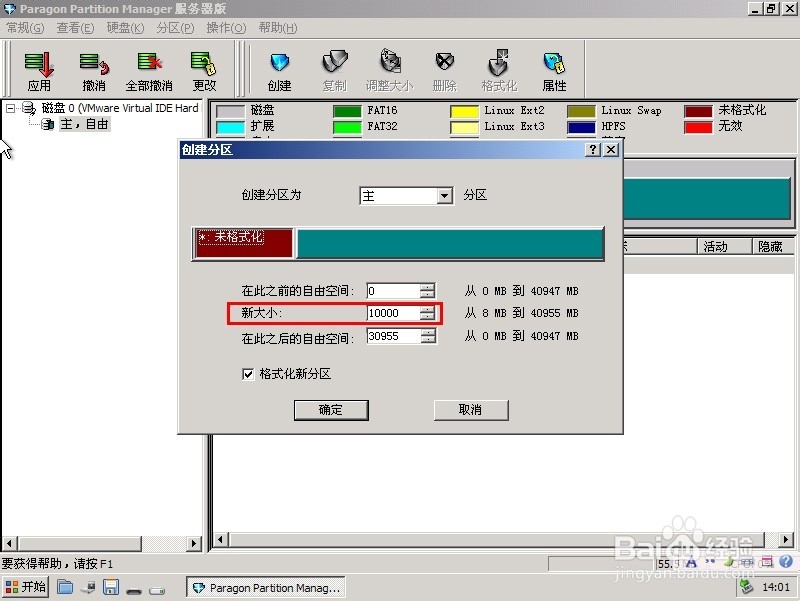
Task: Click the free space after input field
Action: click(393, 336)
